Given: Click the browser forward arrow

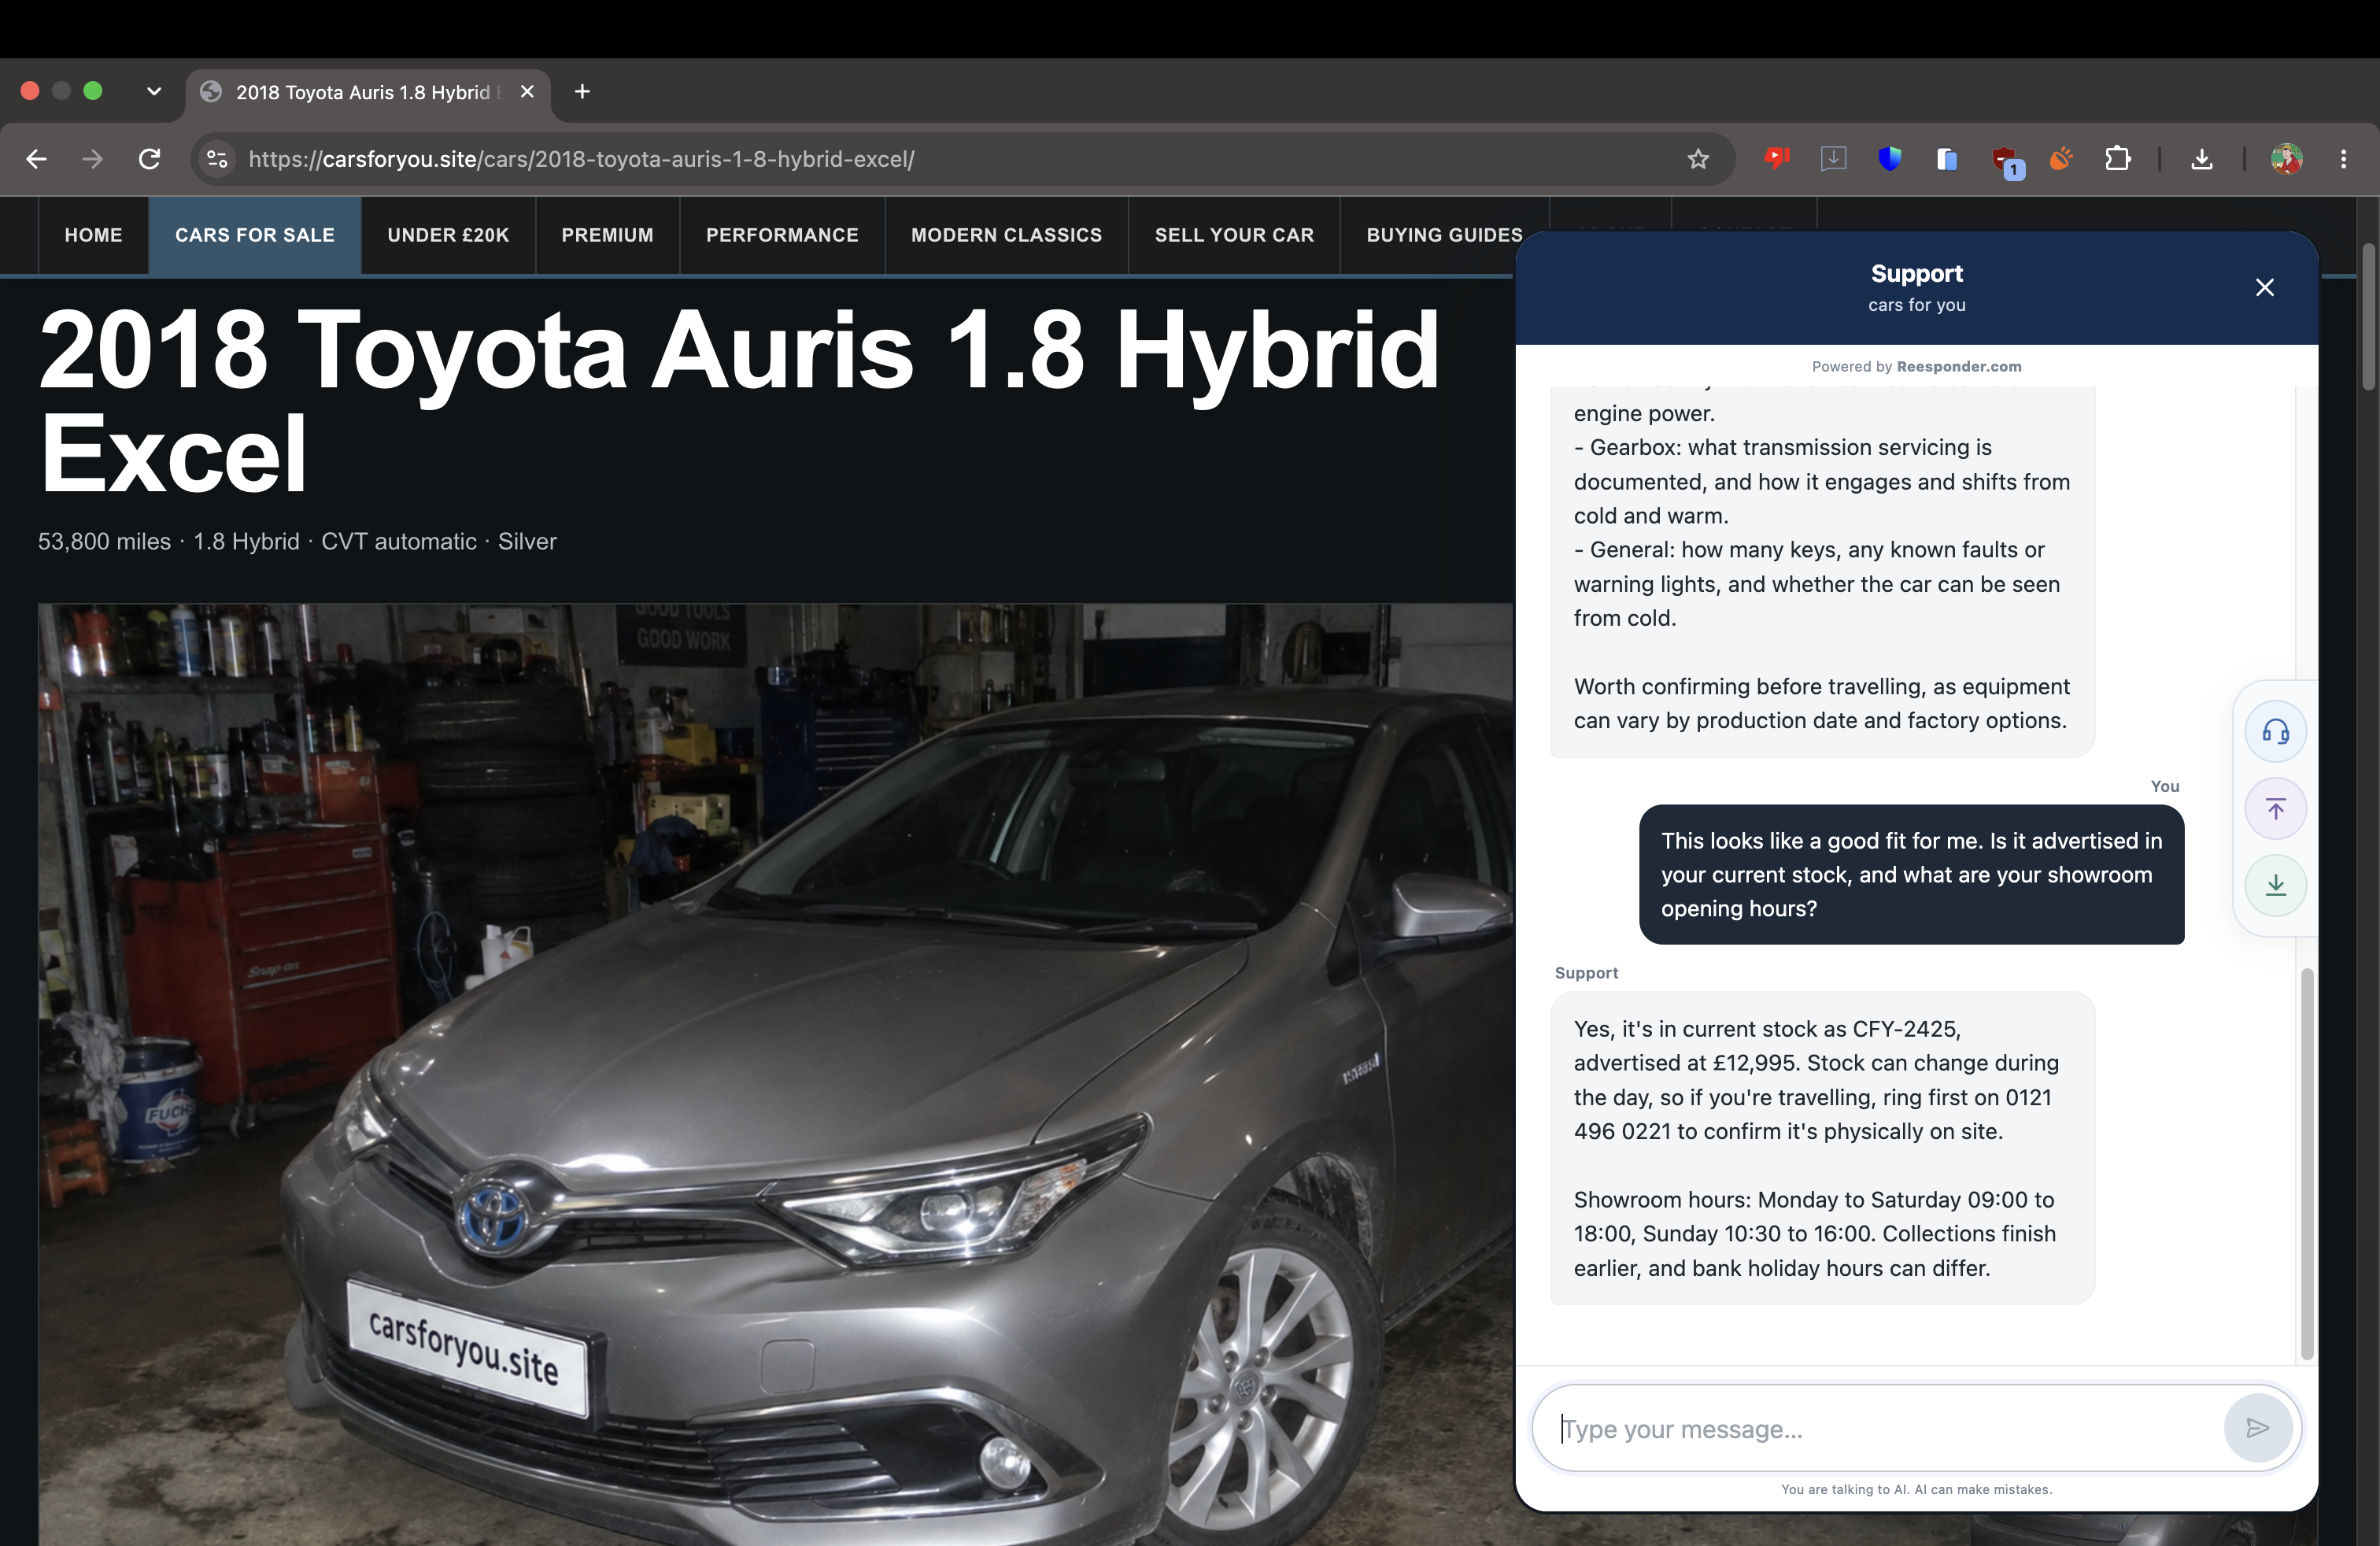Looking at the screenshot, I should point(92,159).
